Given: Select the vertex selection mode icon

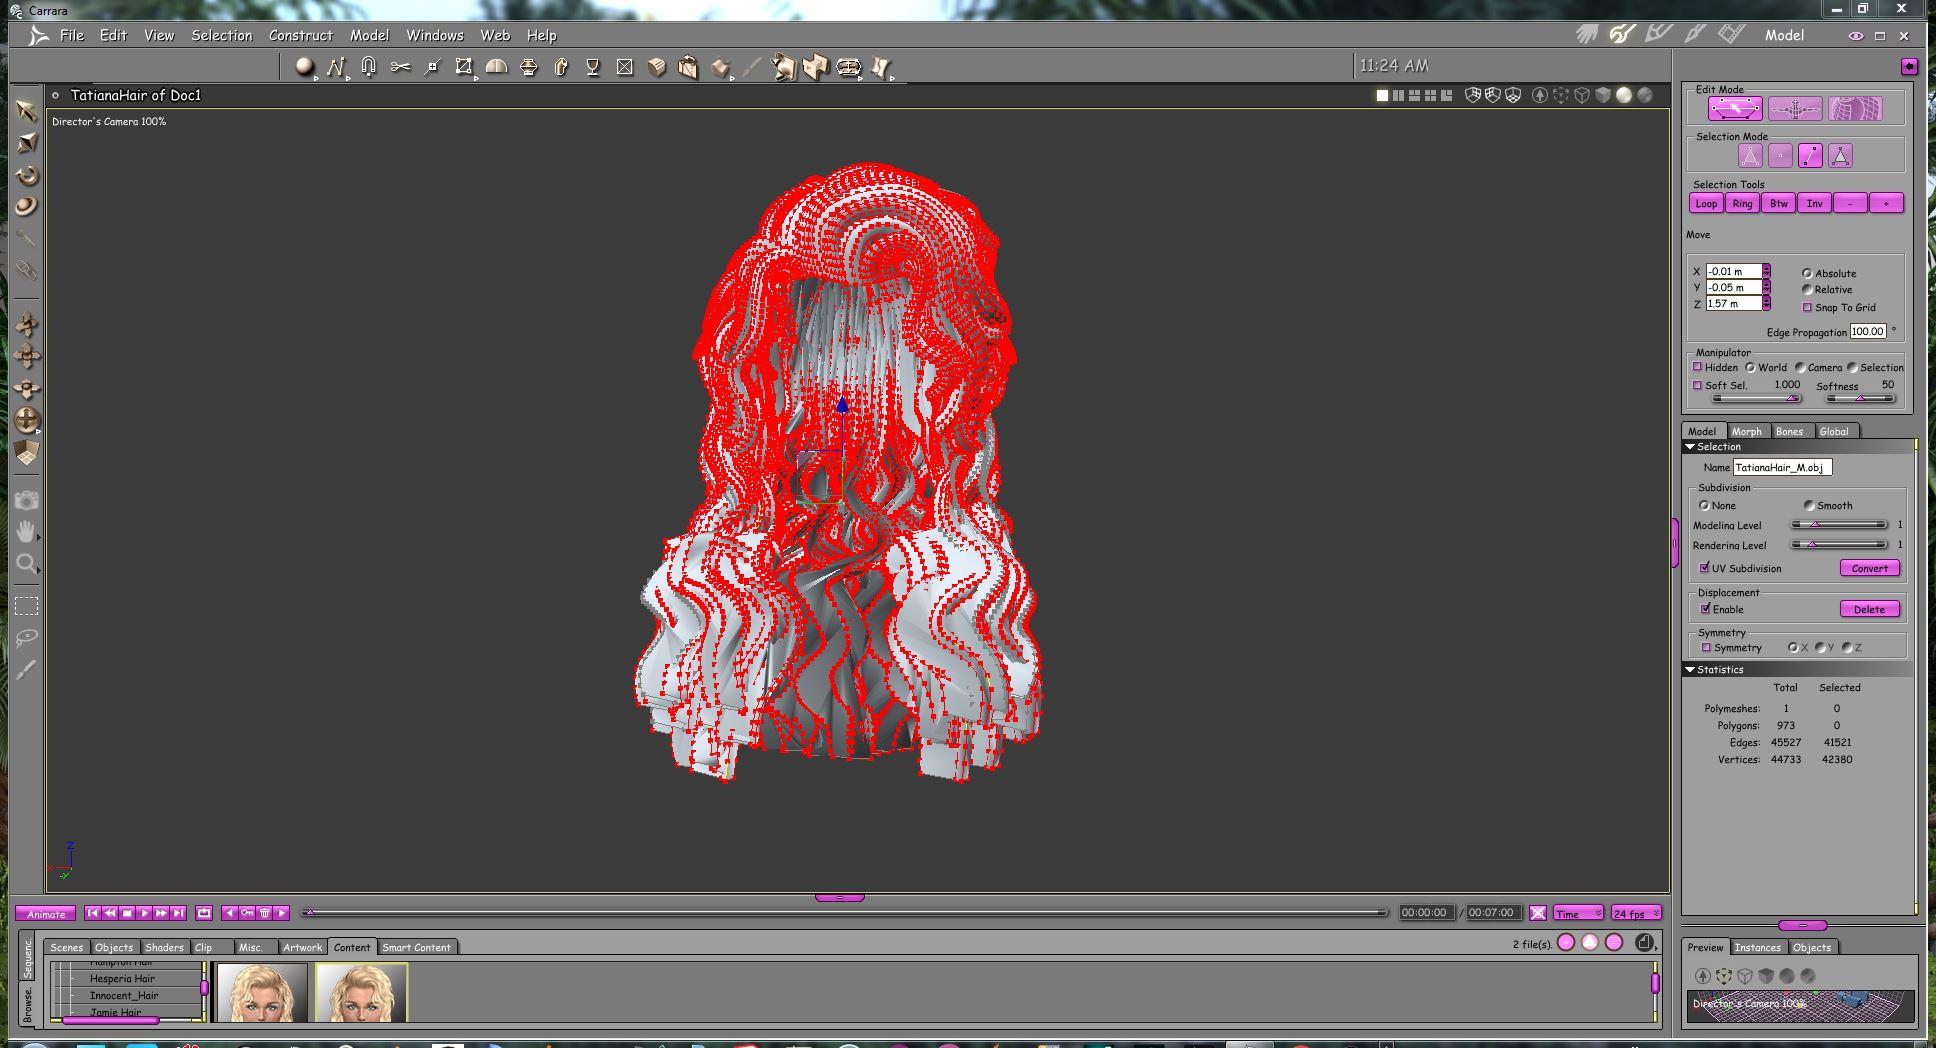Looking at the screenshot, I should click(1780, 156).
